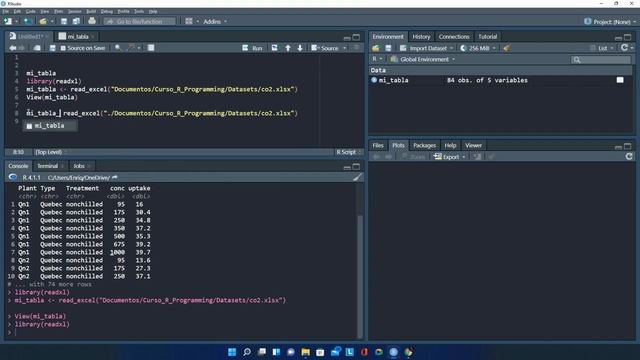Click the environment search field
This screenshot has width=640, height=360.
point(601,60)
